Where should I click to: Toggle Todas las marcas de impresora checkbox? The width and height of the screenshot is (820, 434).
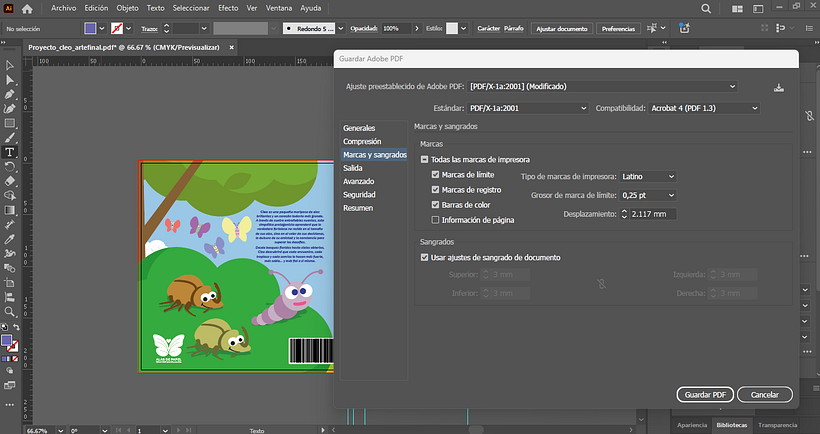coord(425,159)
